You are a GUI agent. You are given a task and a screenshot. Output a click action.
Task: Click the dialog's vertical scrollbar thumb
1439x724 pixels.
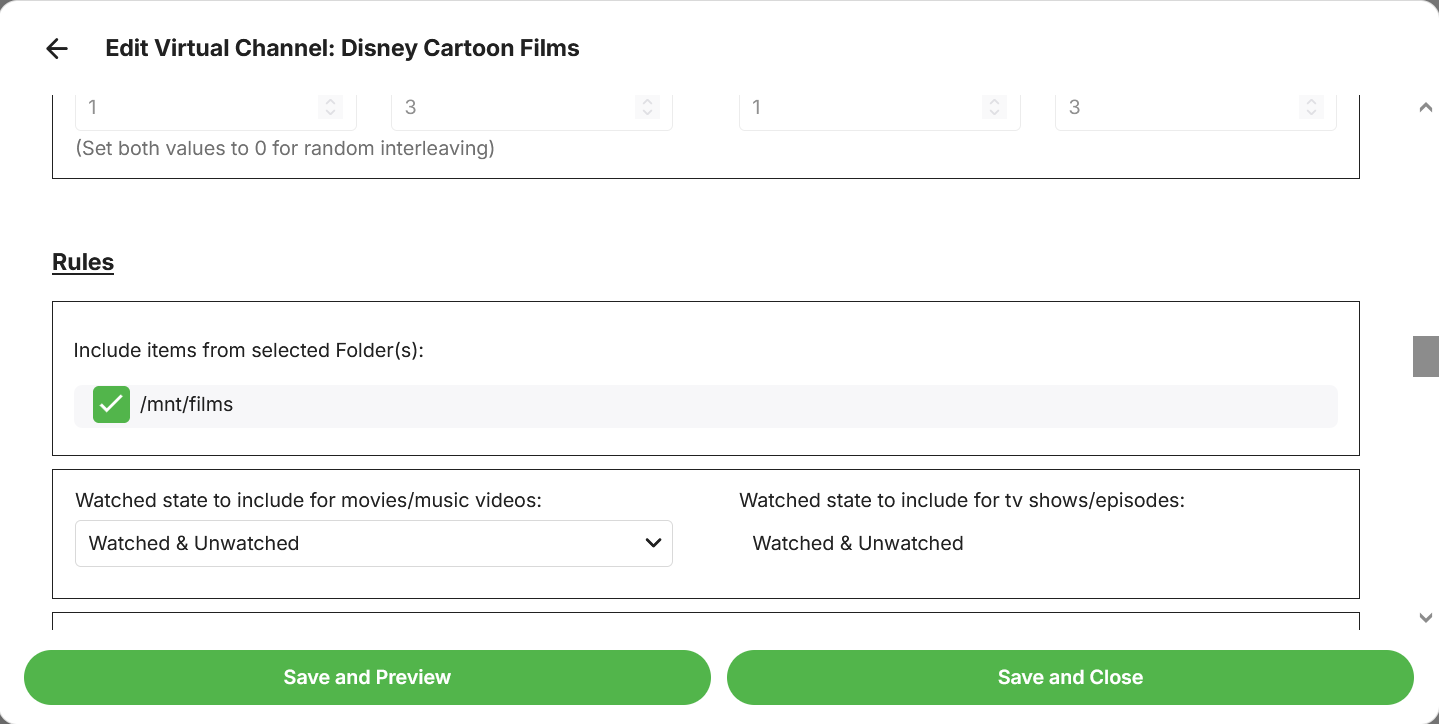1426,356
